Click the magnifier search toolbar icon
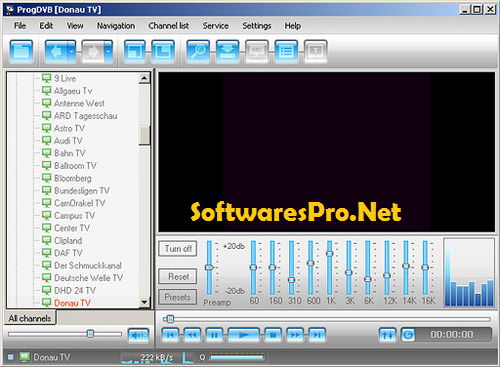This screenshot has width=500, height=367. click(198, 52)
